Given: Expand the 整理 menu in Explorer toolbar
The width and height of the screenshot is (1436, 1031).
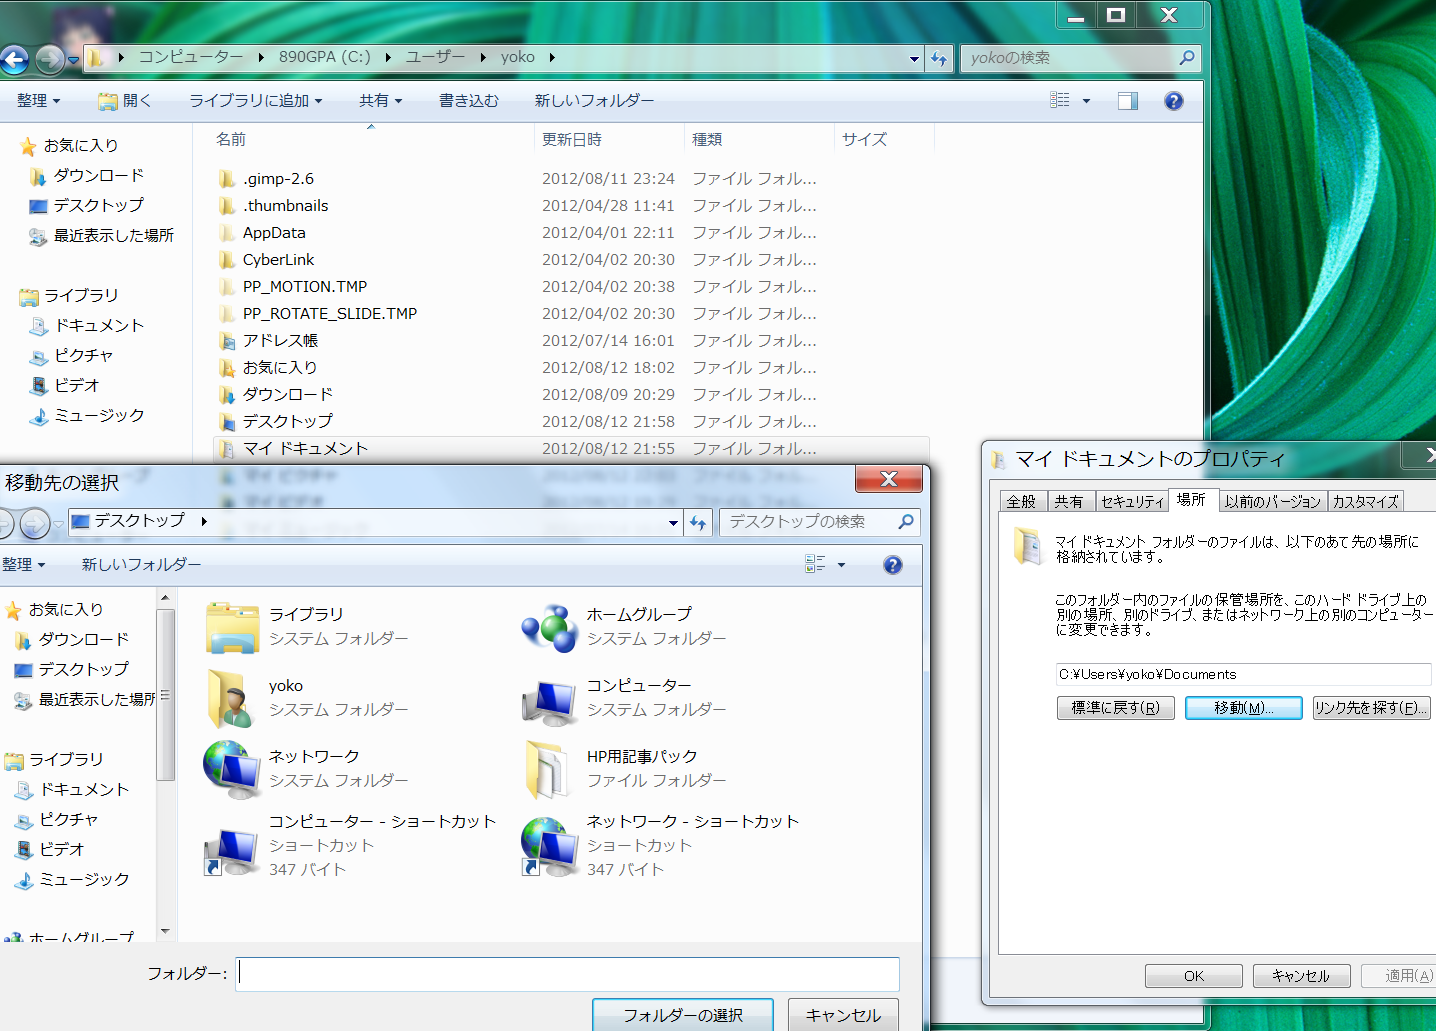Looking at the screenshot, I should point(38,101).
